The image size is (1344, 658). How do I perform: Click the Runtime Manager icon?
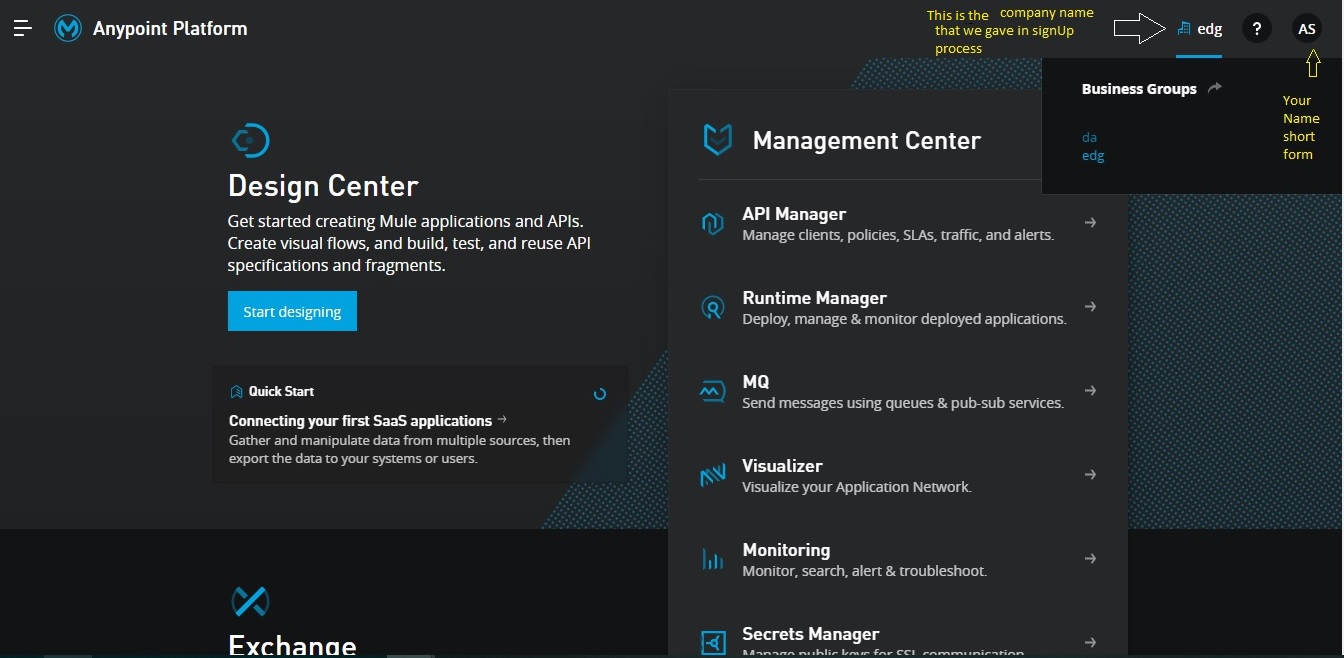(x=712, y=307)
